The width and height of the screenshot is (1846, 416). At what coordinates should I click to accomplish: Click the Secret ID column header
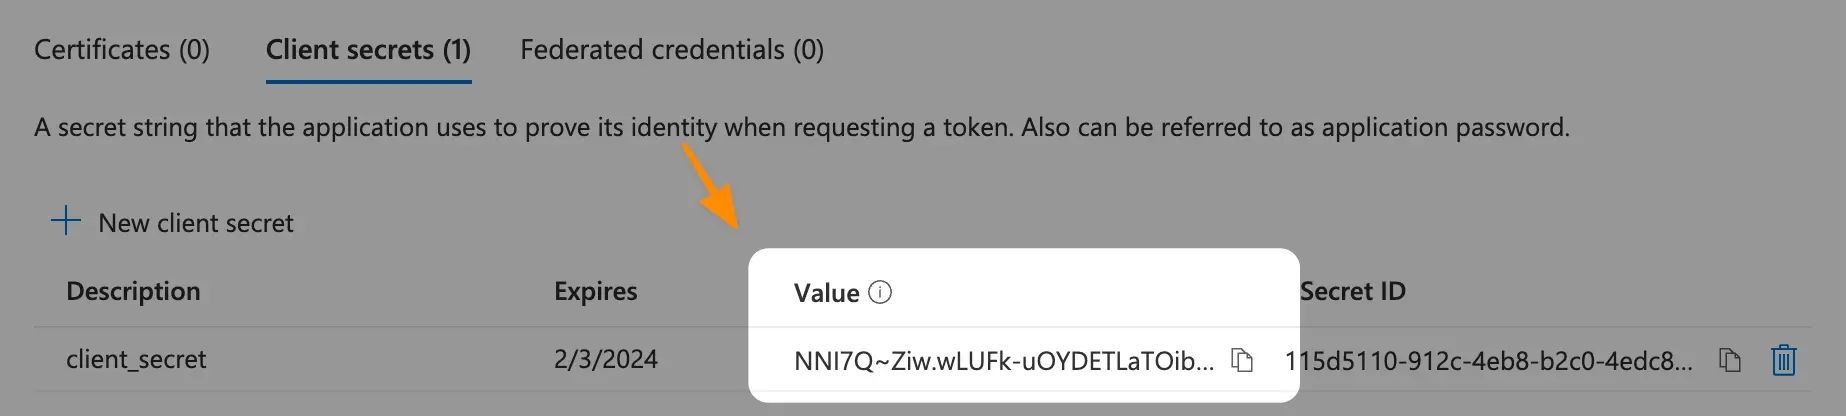[x=1353, y=291]
